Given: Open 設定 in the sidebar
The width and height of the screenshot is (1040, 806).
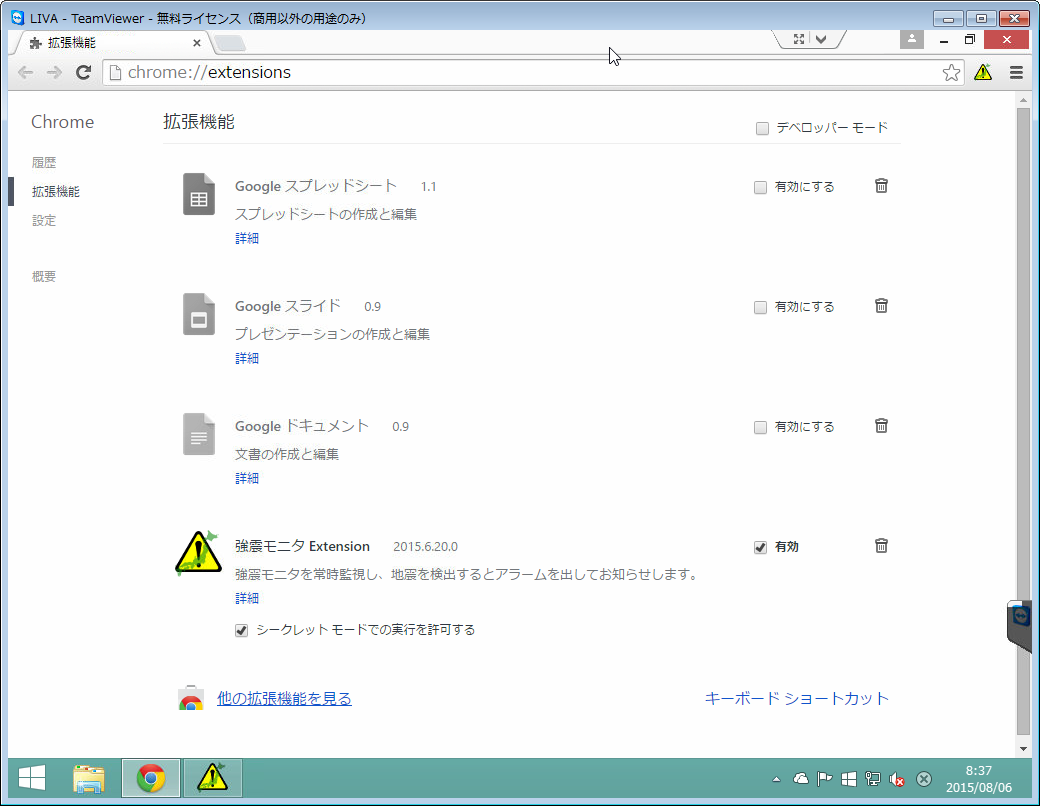Looking at the screenshot, I should 44,221.
